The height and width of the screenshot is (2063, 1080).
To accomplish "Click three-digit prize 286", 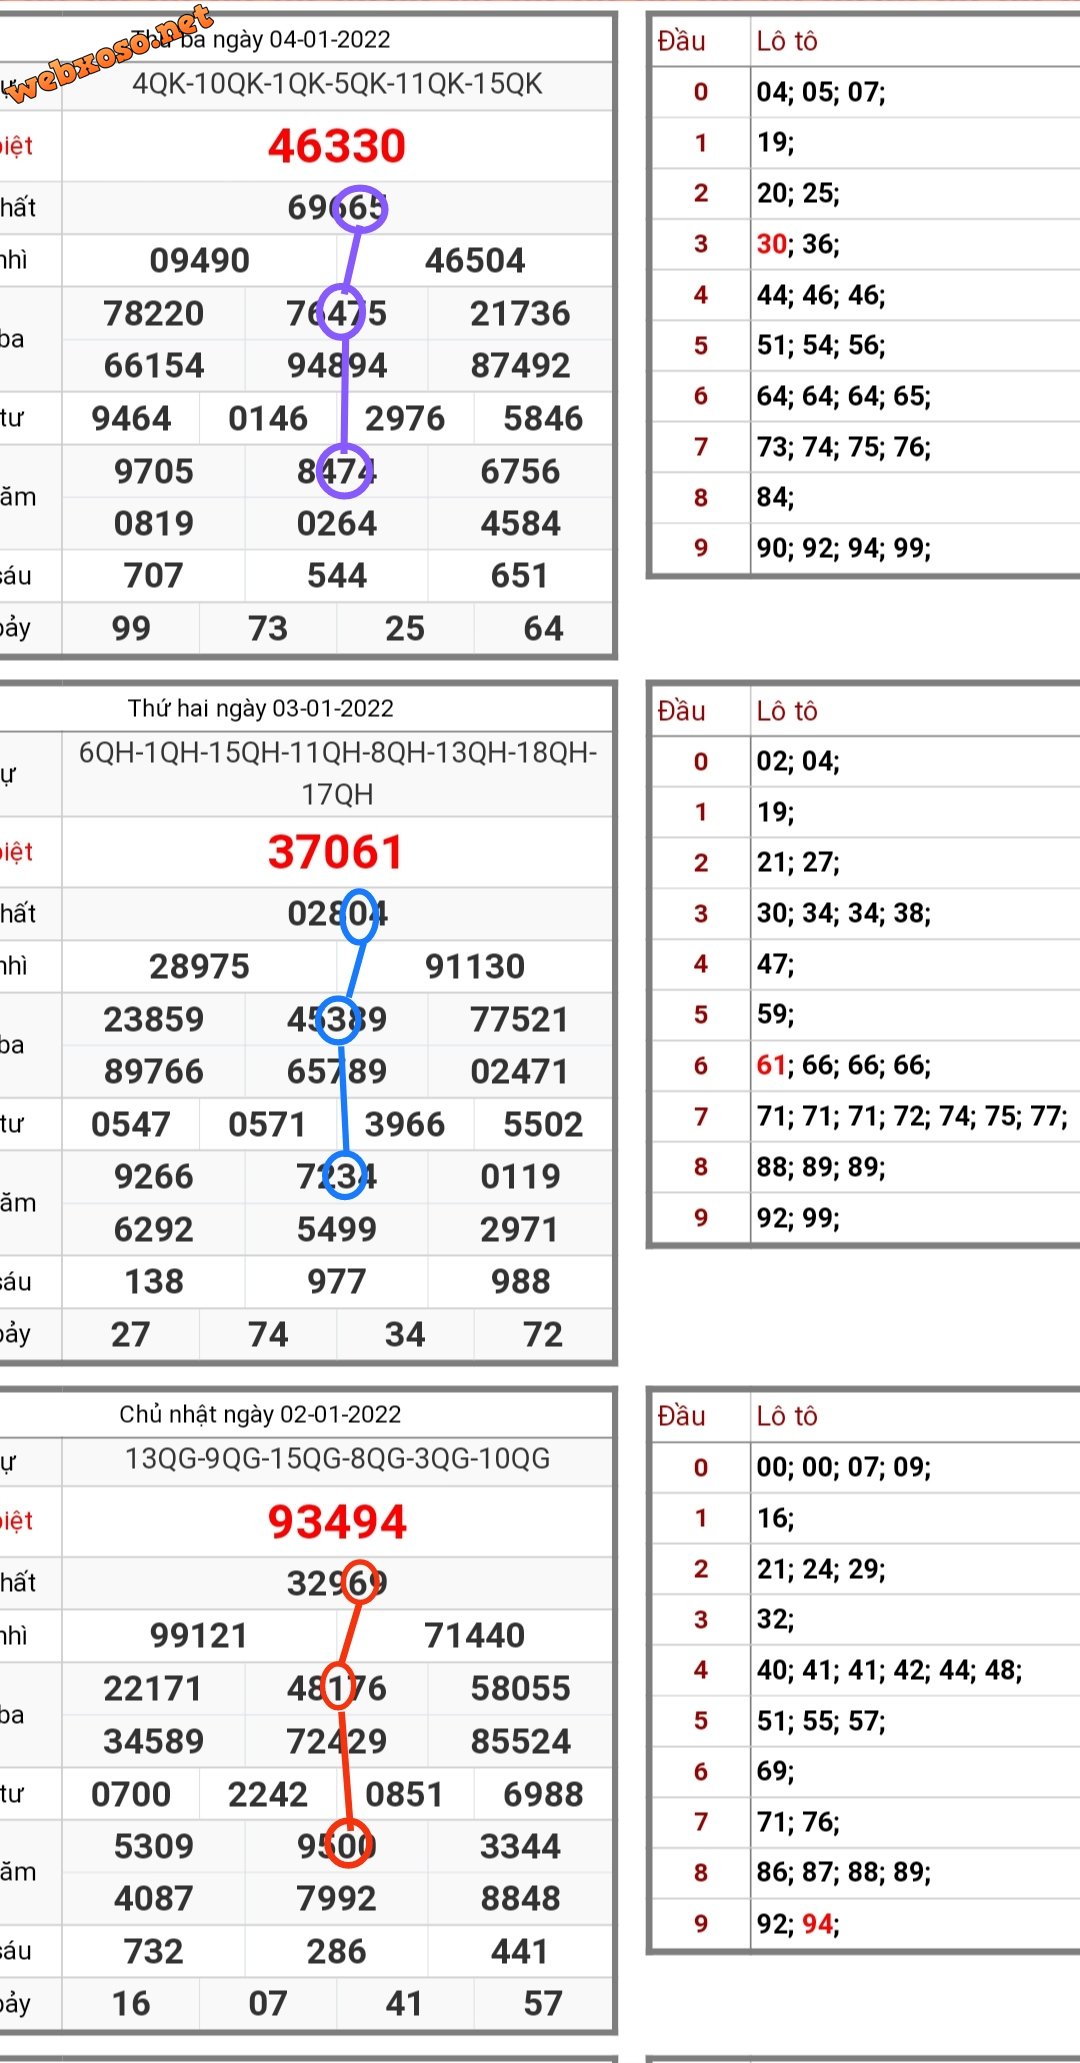I will pyautogui.click(x=337, y=1952).
